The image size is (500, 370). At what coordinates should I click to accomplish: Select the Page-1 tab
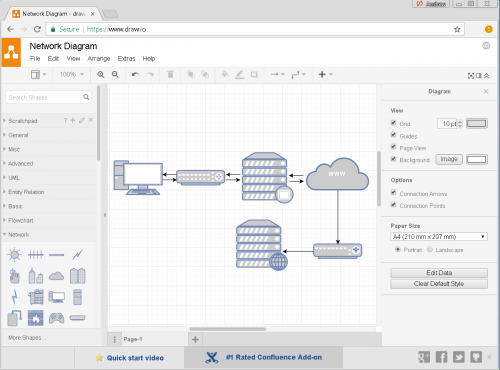pyautogui.click(x=133, y=339)
